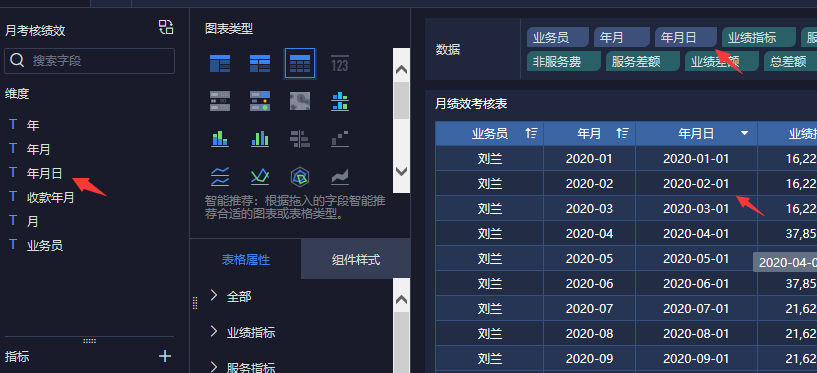
Task: Click the 业绩差额 measure pill
Action: point(722,61)
